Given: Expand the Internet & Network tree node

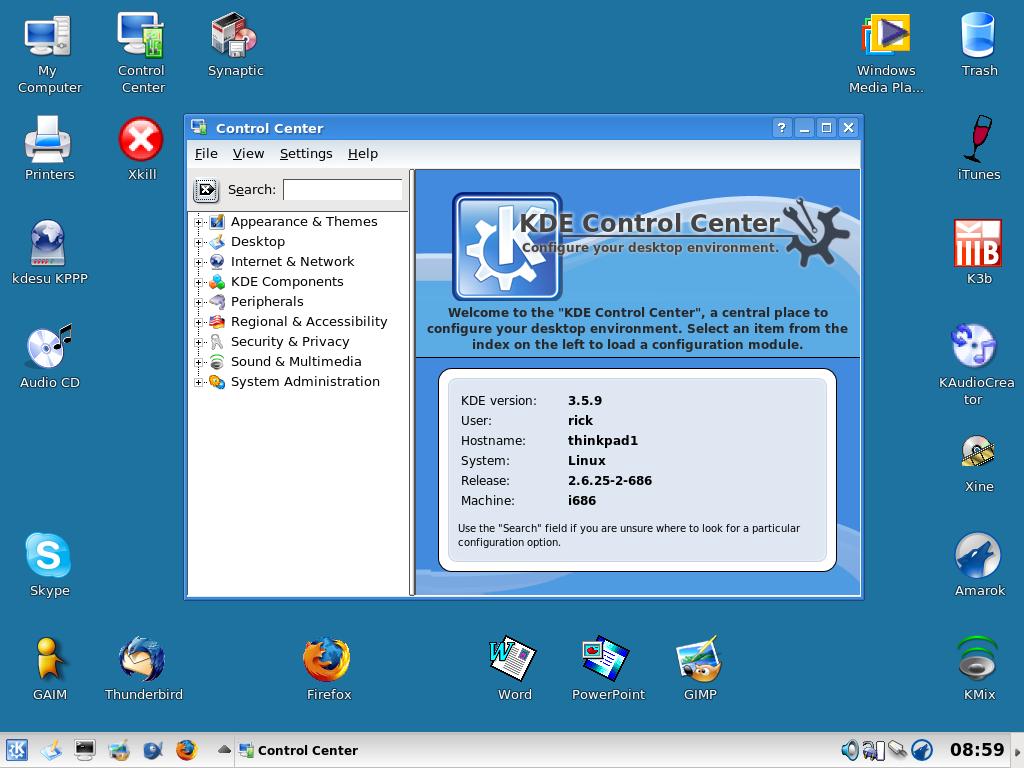Looking at the screenshot, I should 199,263.
